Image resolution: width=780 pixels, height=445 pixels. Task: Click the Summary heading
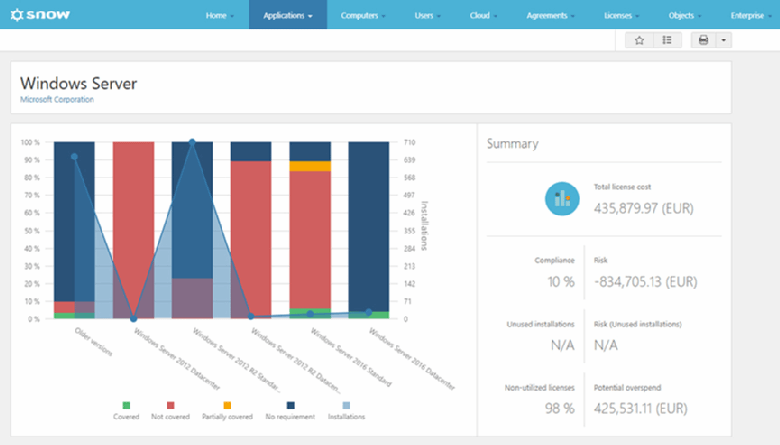point(512,144)
